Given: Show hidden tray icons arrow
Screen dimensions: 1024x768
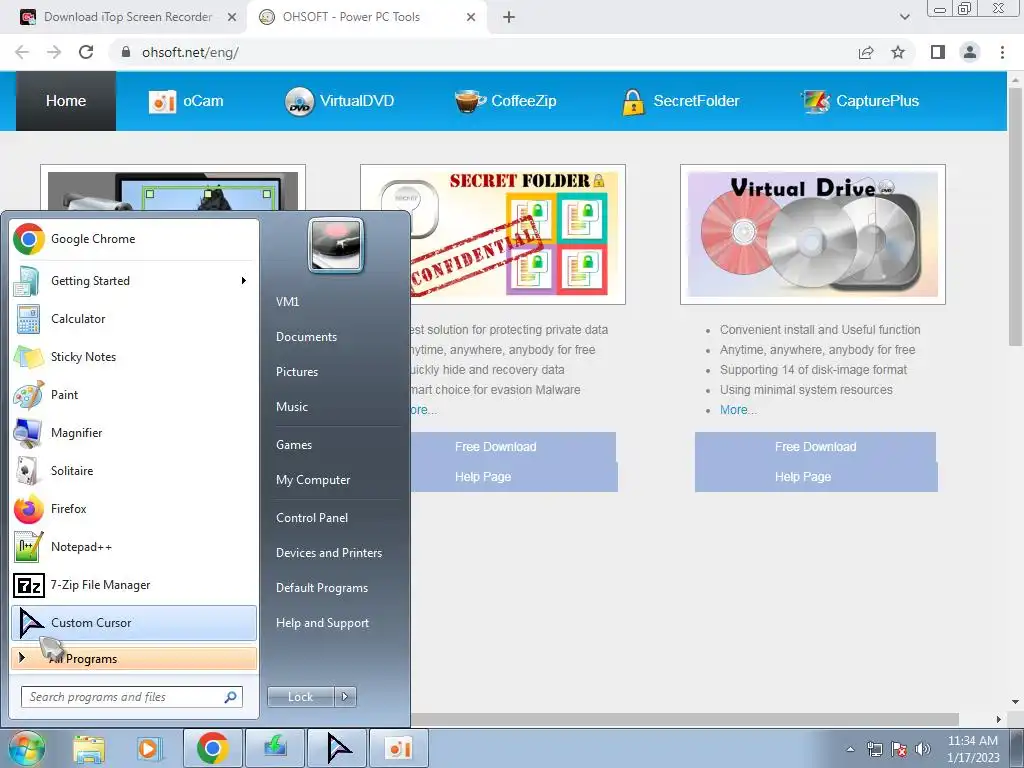Looking at the screenshot, I should click(x=850, y=749).
